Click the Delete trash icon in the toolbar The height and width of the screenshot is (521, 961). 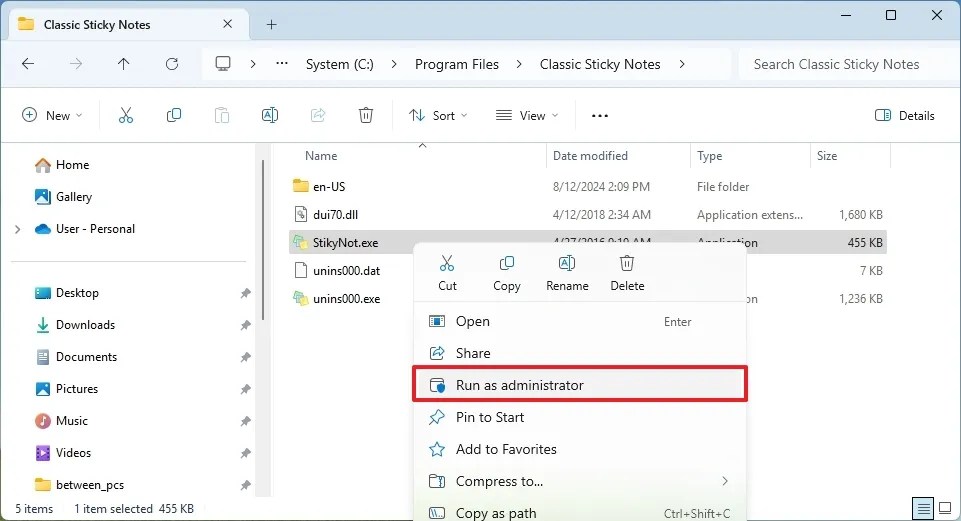click(366, 115)
